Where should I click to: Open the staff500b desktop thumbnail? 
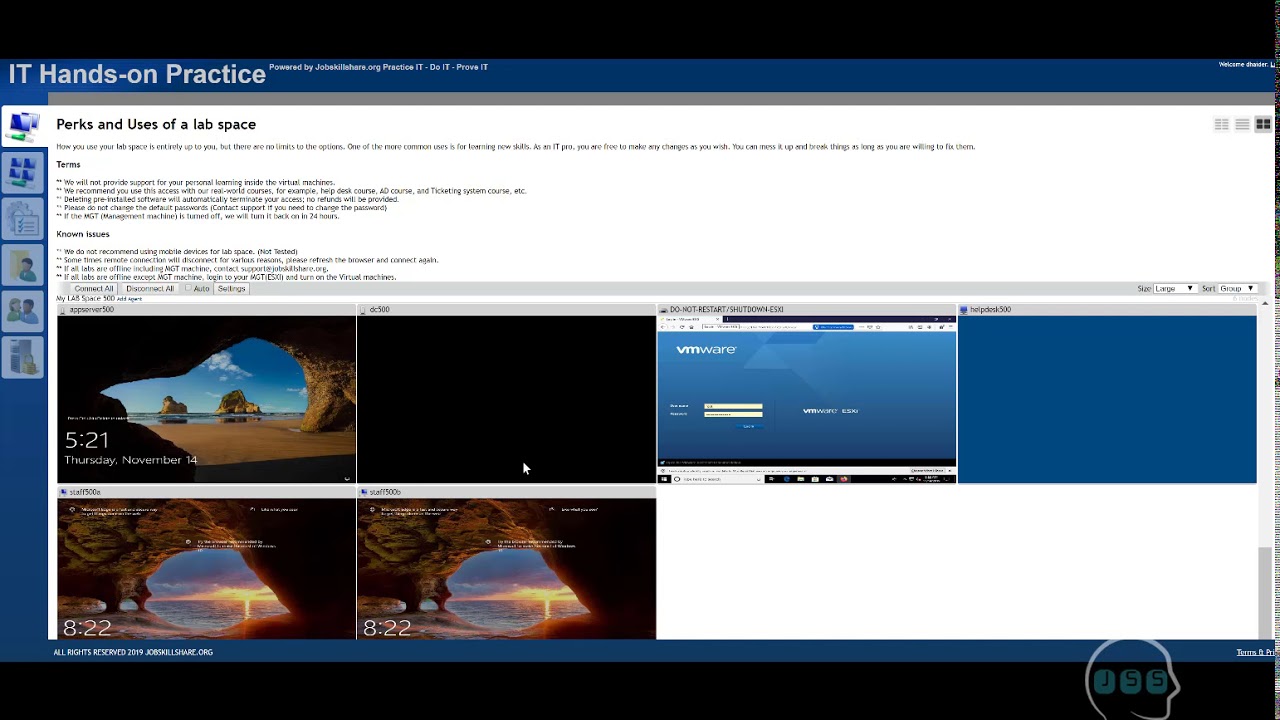506,568
